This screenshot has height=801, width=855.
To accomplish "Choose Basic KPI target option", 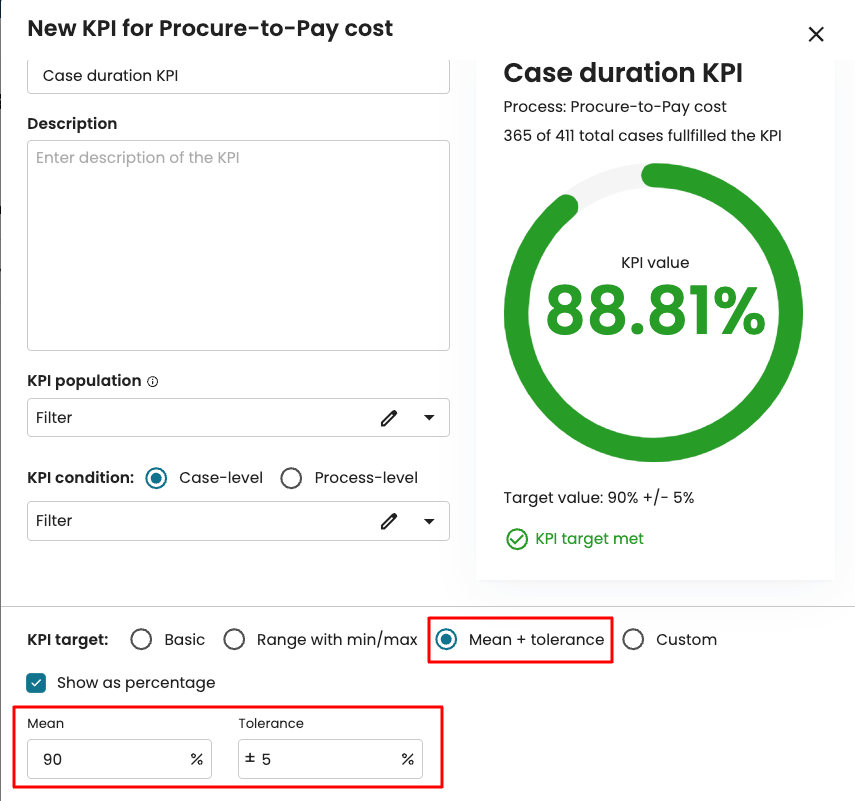I will [x=142, y=640].
